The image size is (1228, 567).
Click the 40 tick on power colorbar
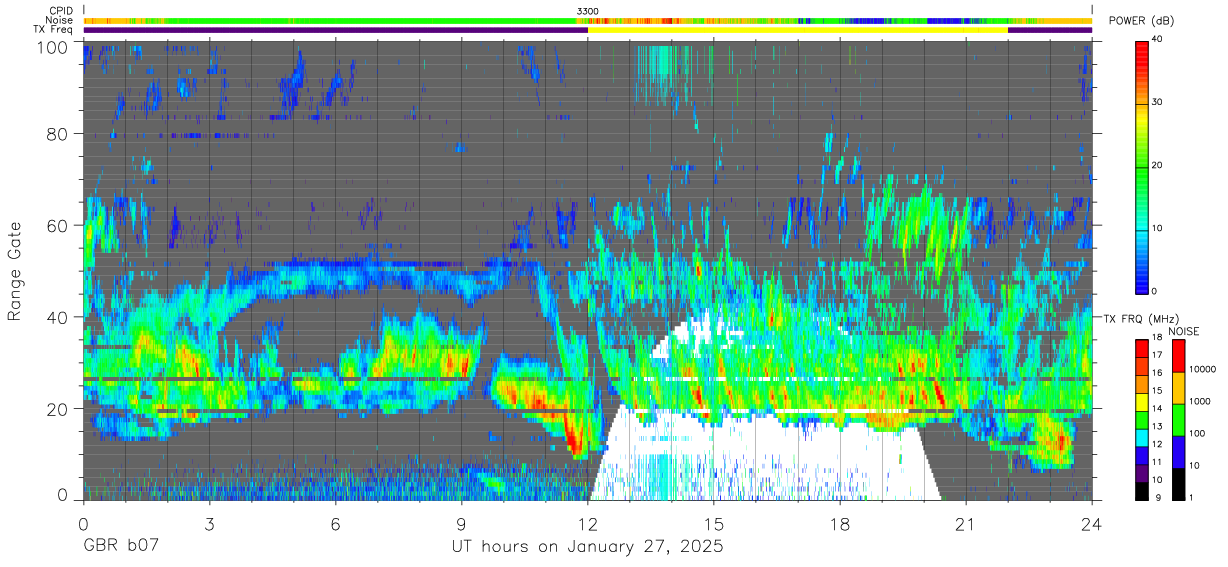[1156, 38]
